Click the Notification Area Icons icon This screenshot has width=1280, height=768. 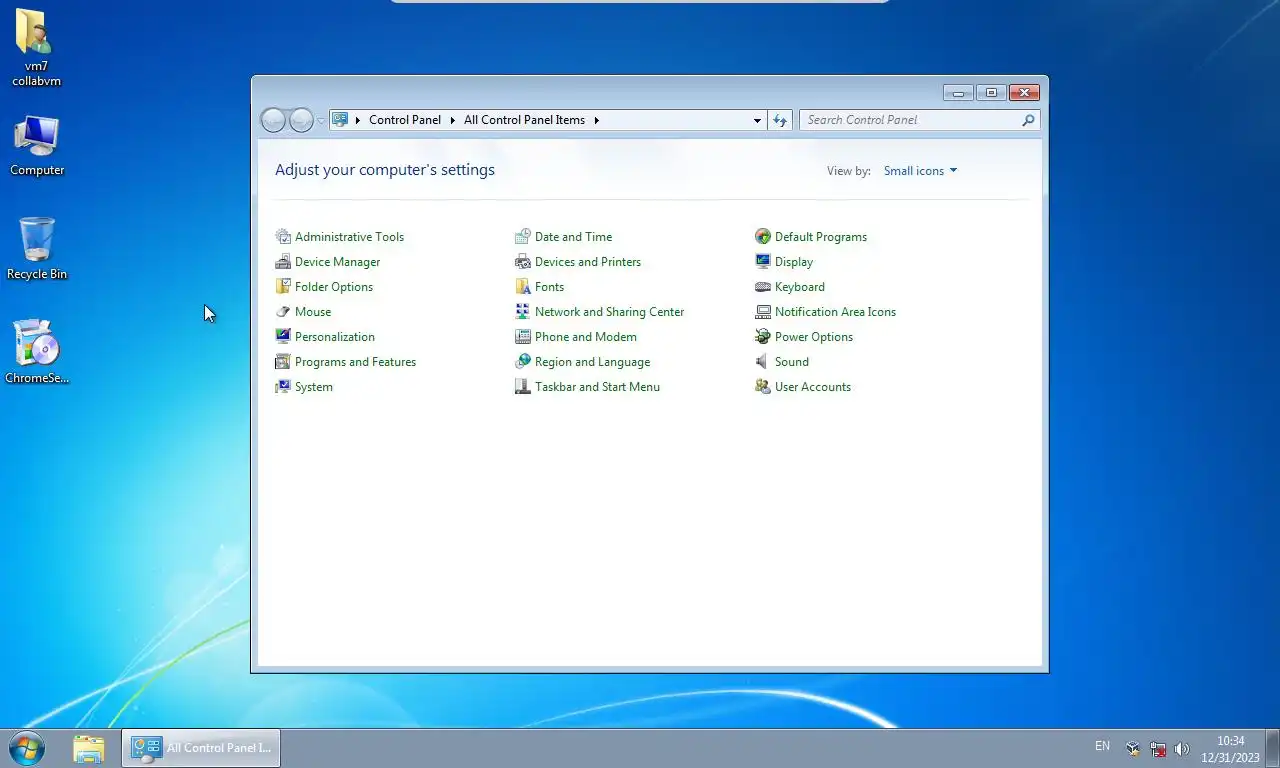[x=763, y=312]
